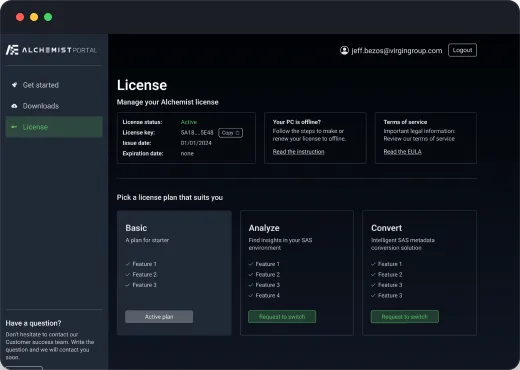The height and width of the screenshot is (370, 520).
Task: Click the rocket icon beside Get started
Action: (14, 85)
